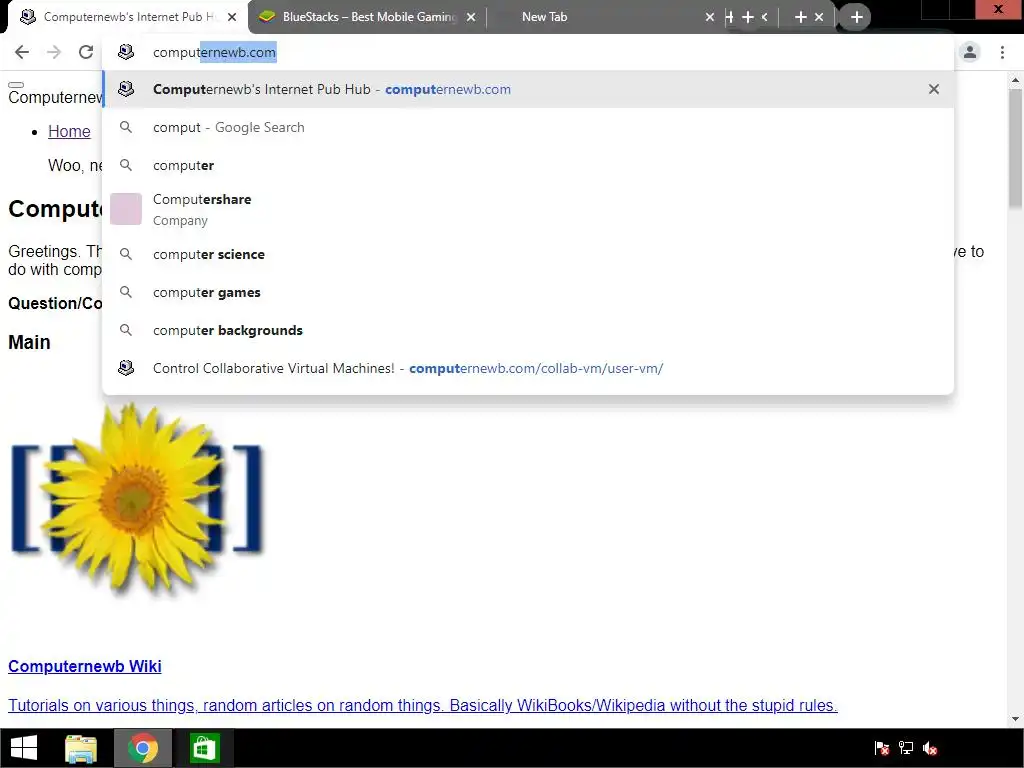This screenshot has height=768, width=1024.
Task: Open File Explorer from the taskbar
Action: point(82,748)
